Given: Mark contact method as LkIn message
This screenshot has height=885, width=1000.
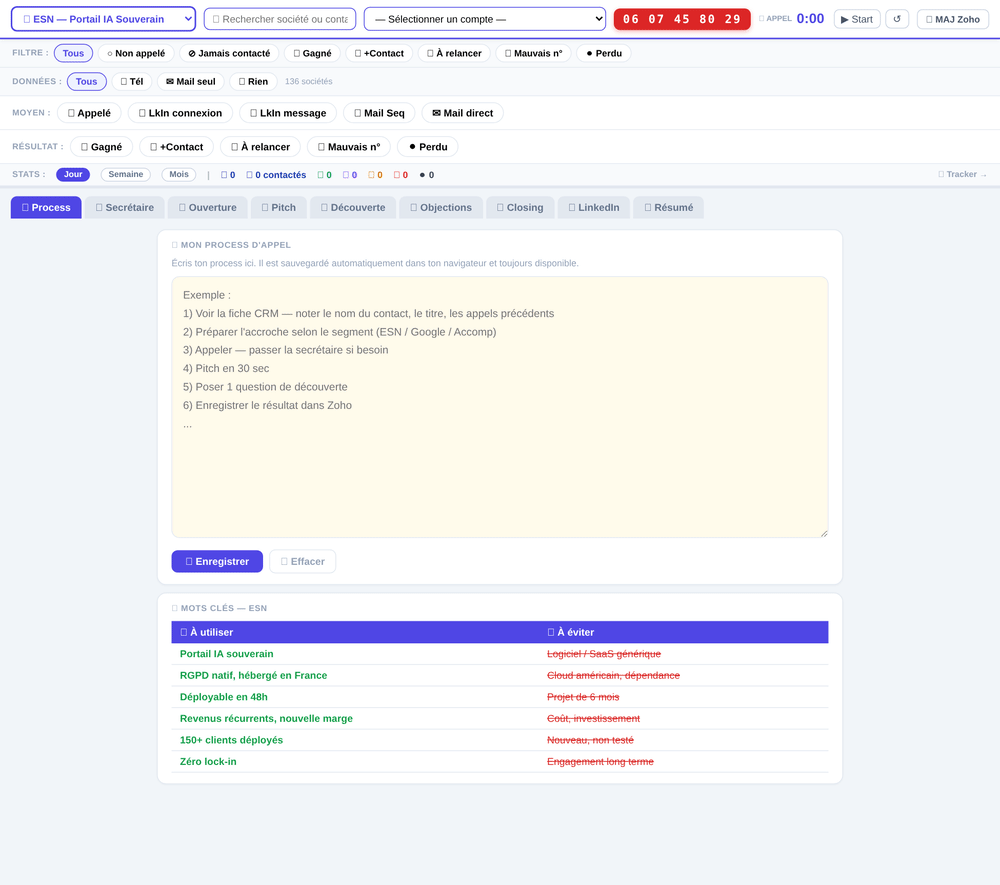Looking at the screenshot, I should click(288, 113).
